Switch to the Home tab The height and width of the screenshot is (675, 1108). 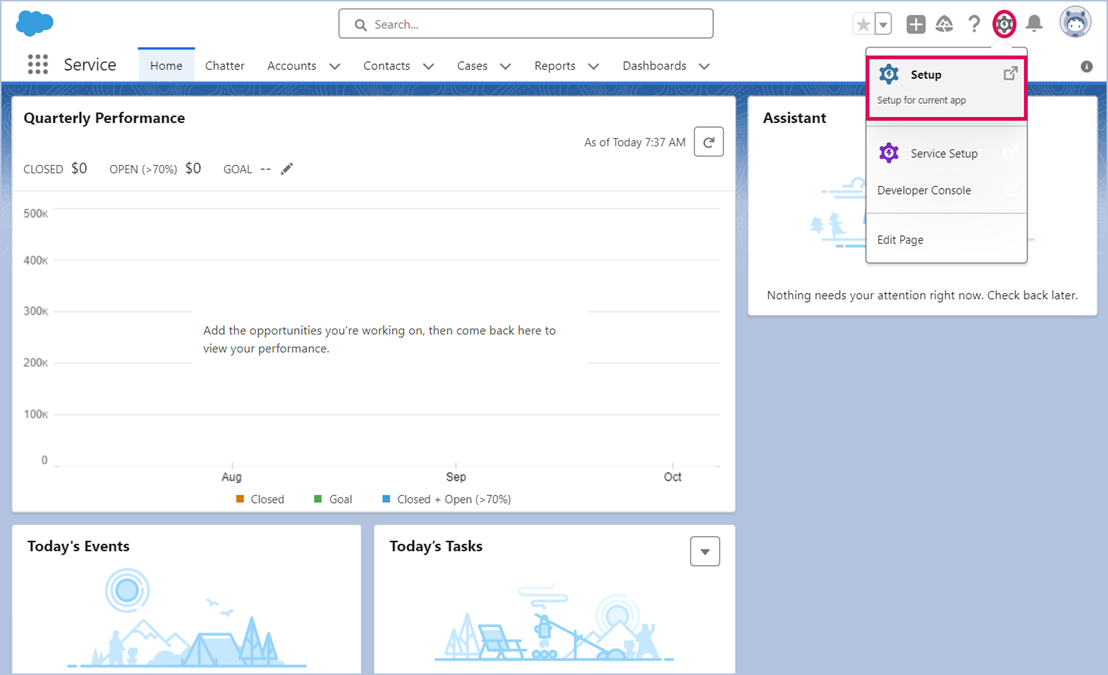[x=166, y=65]
